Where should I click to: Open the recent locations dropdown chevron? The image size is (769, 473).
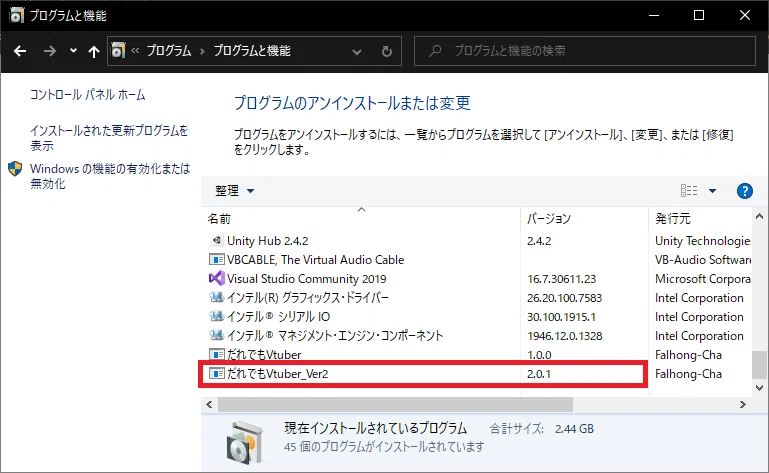(73, 51)
